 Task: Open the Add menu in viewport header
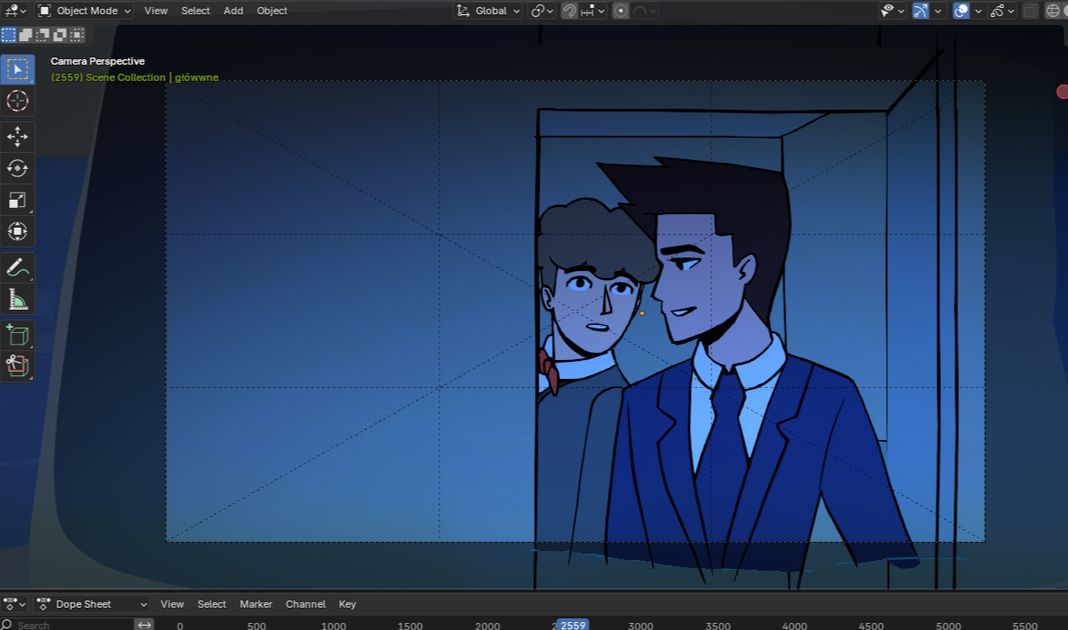click(233, 11)
